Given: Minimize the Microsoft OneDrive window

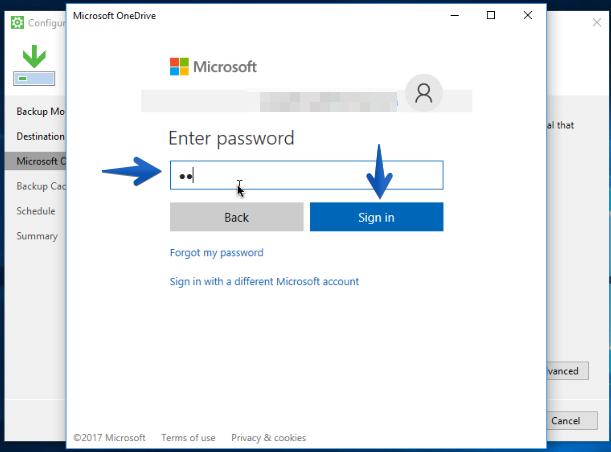Looking at the screenshot, I should (x=455, y=15).
